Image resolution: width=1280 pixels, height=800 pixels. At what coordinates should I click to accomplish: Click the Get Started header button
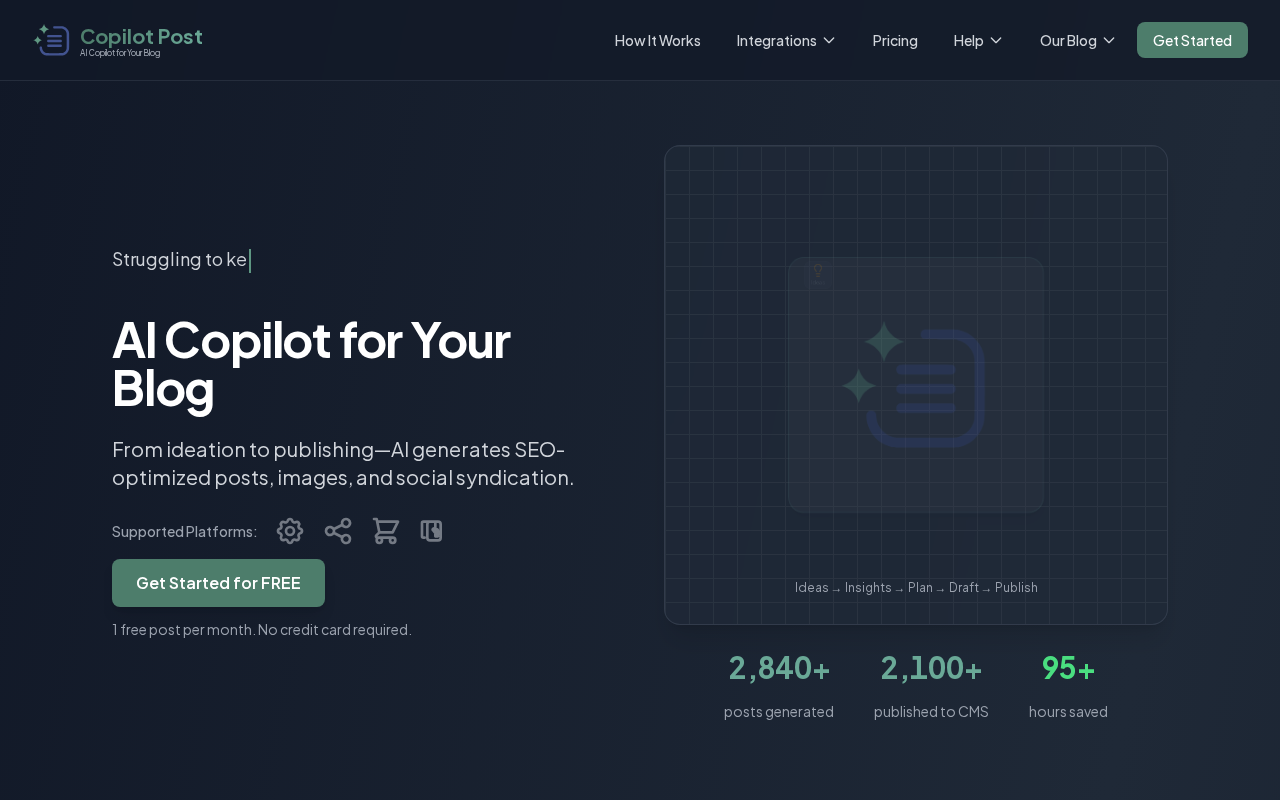1192,40
